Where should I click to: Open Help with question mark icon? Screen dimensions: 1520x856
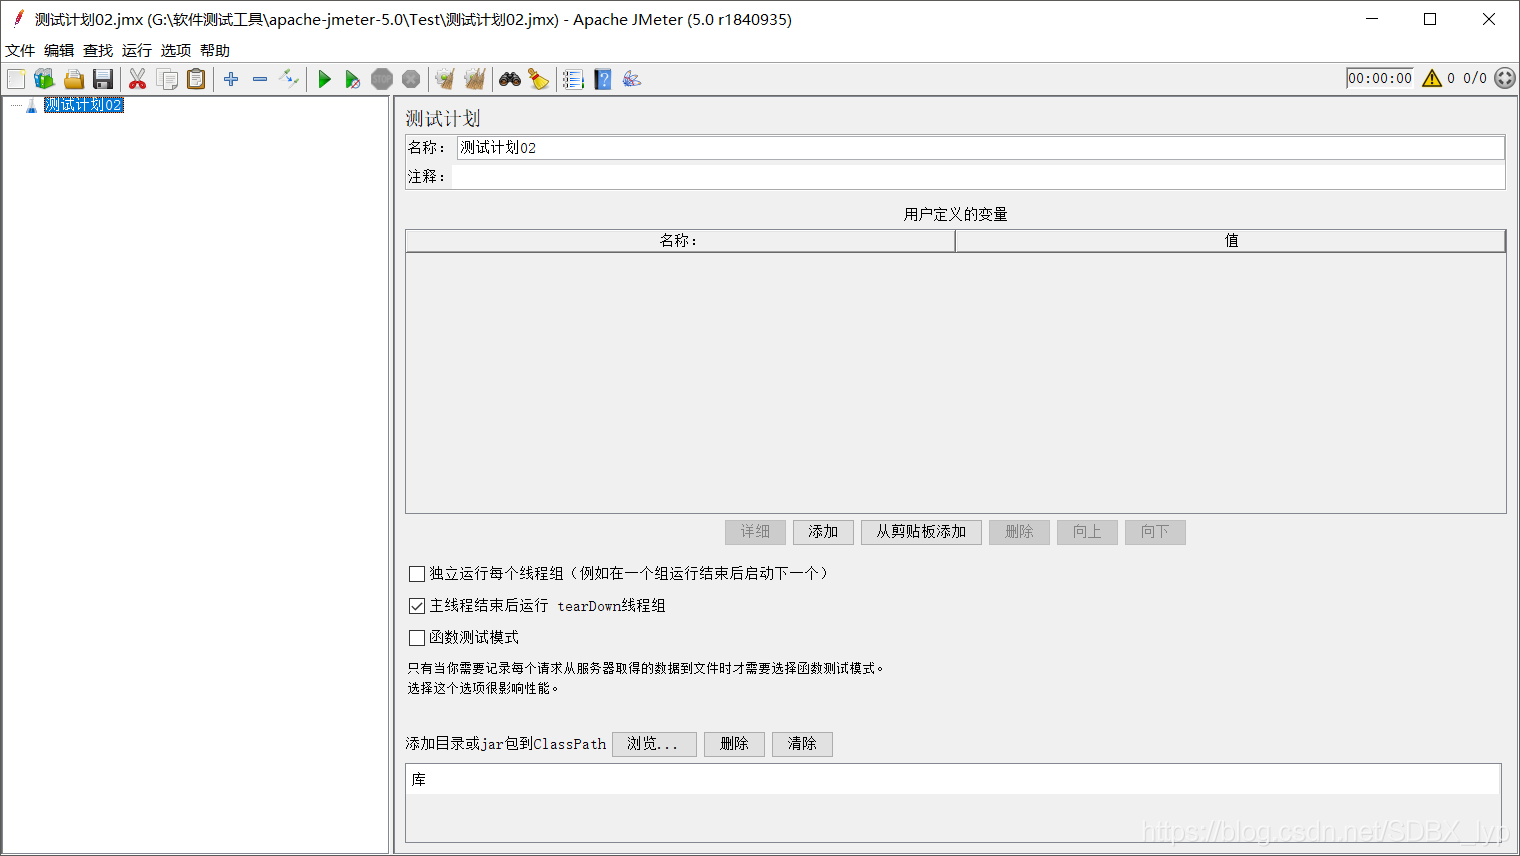click(x=603, y=79)
